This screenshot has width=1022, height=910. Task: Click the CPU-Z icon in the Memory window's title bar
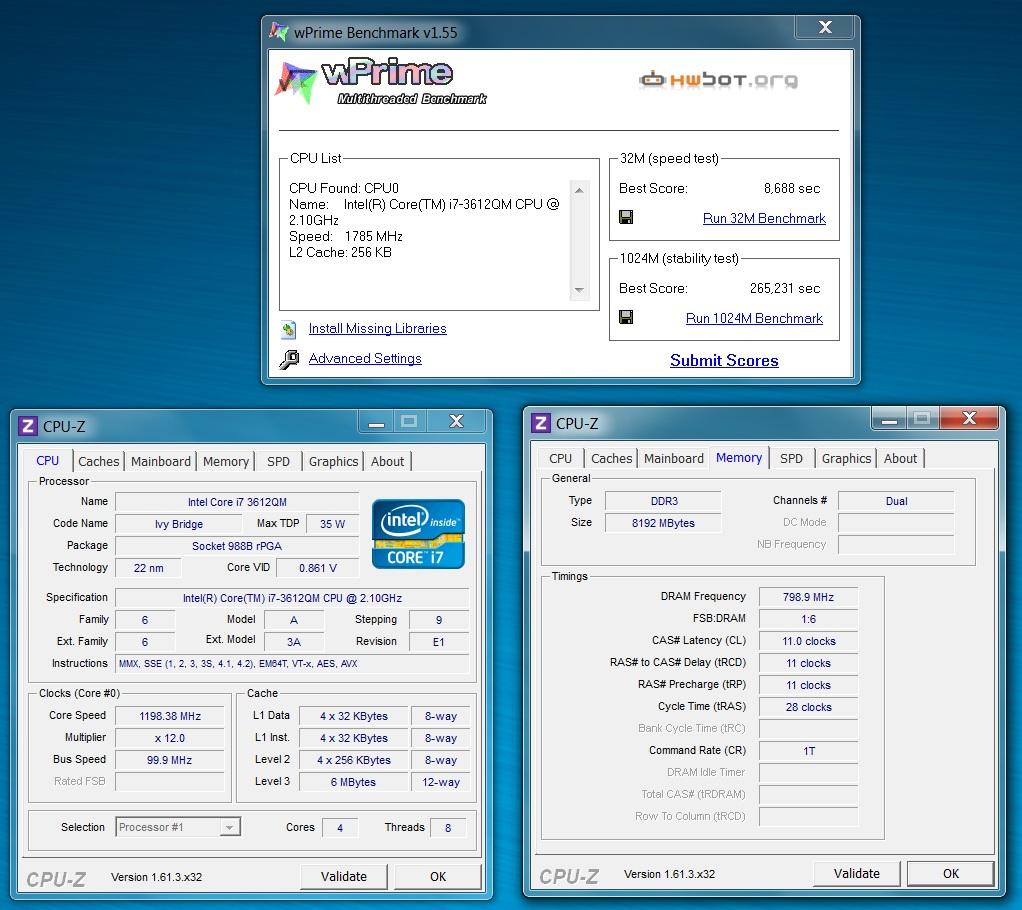541,424
